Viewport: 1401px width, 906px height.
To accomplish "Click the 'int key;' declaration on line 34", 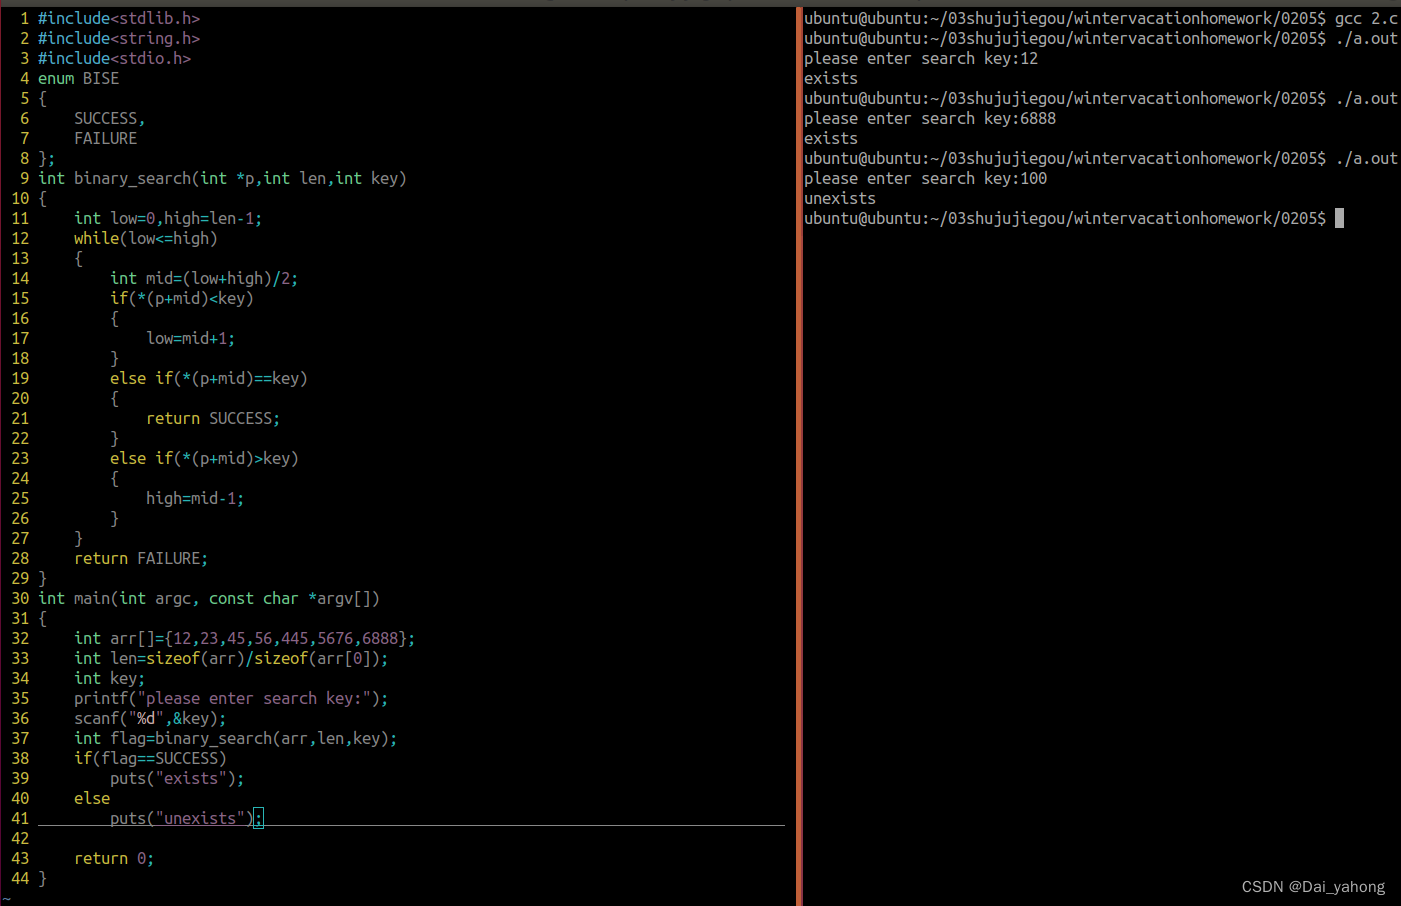I will tap(109, 678).
